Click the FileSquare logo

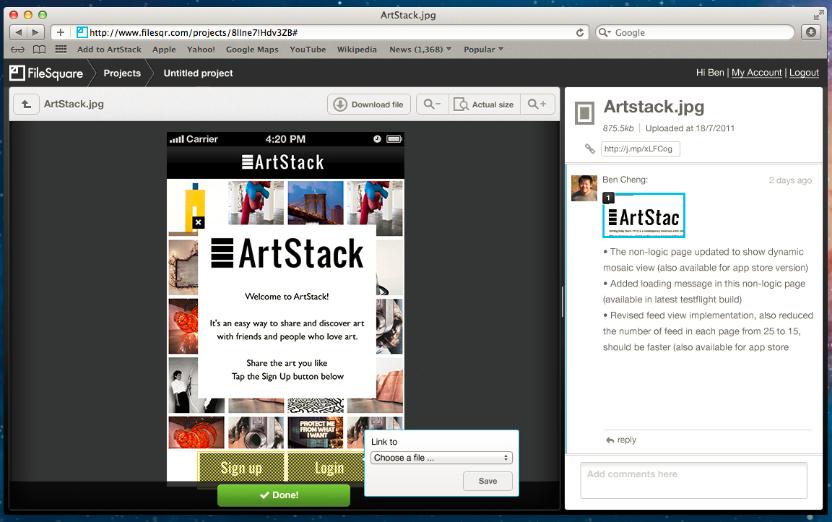[x=46, y=73]
